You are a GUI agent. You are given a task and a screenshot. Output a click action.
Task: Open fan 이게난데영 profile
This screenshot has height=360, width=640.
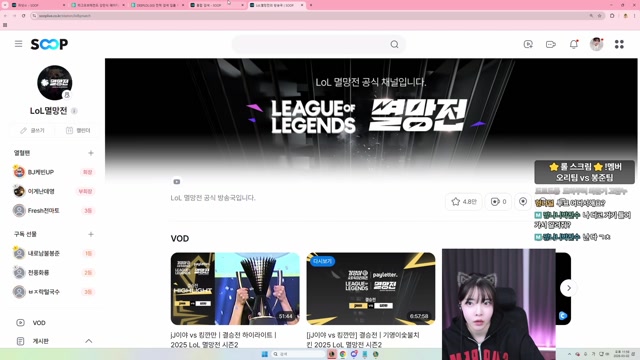coord(40,191)
